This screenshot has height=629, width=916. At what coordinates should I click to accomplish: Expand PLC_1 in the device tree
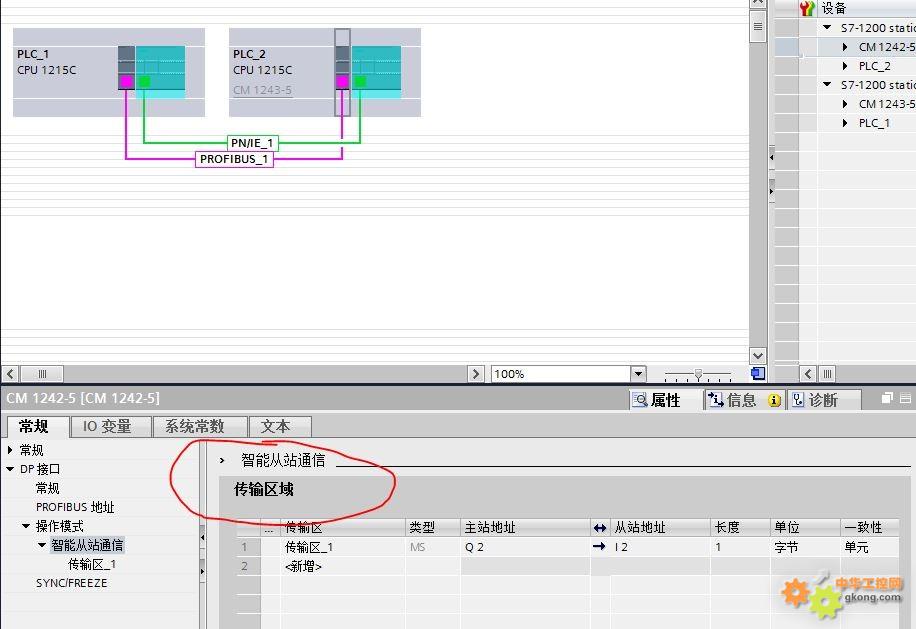point(845,123)
